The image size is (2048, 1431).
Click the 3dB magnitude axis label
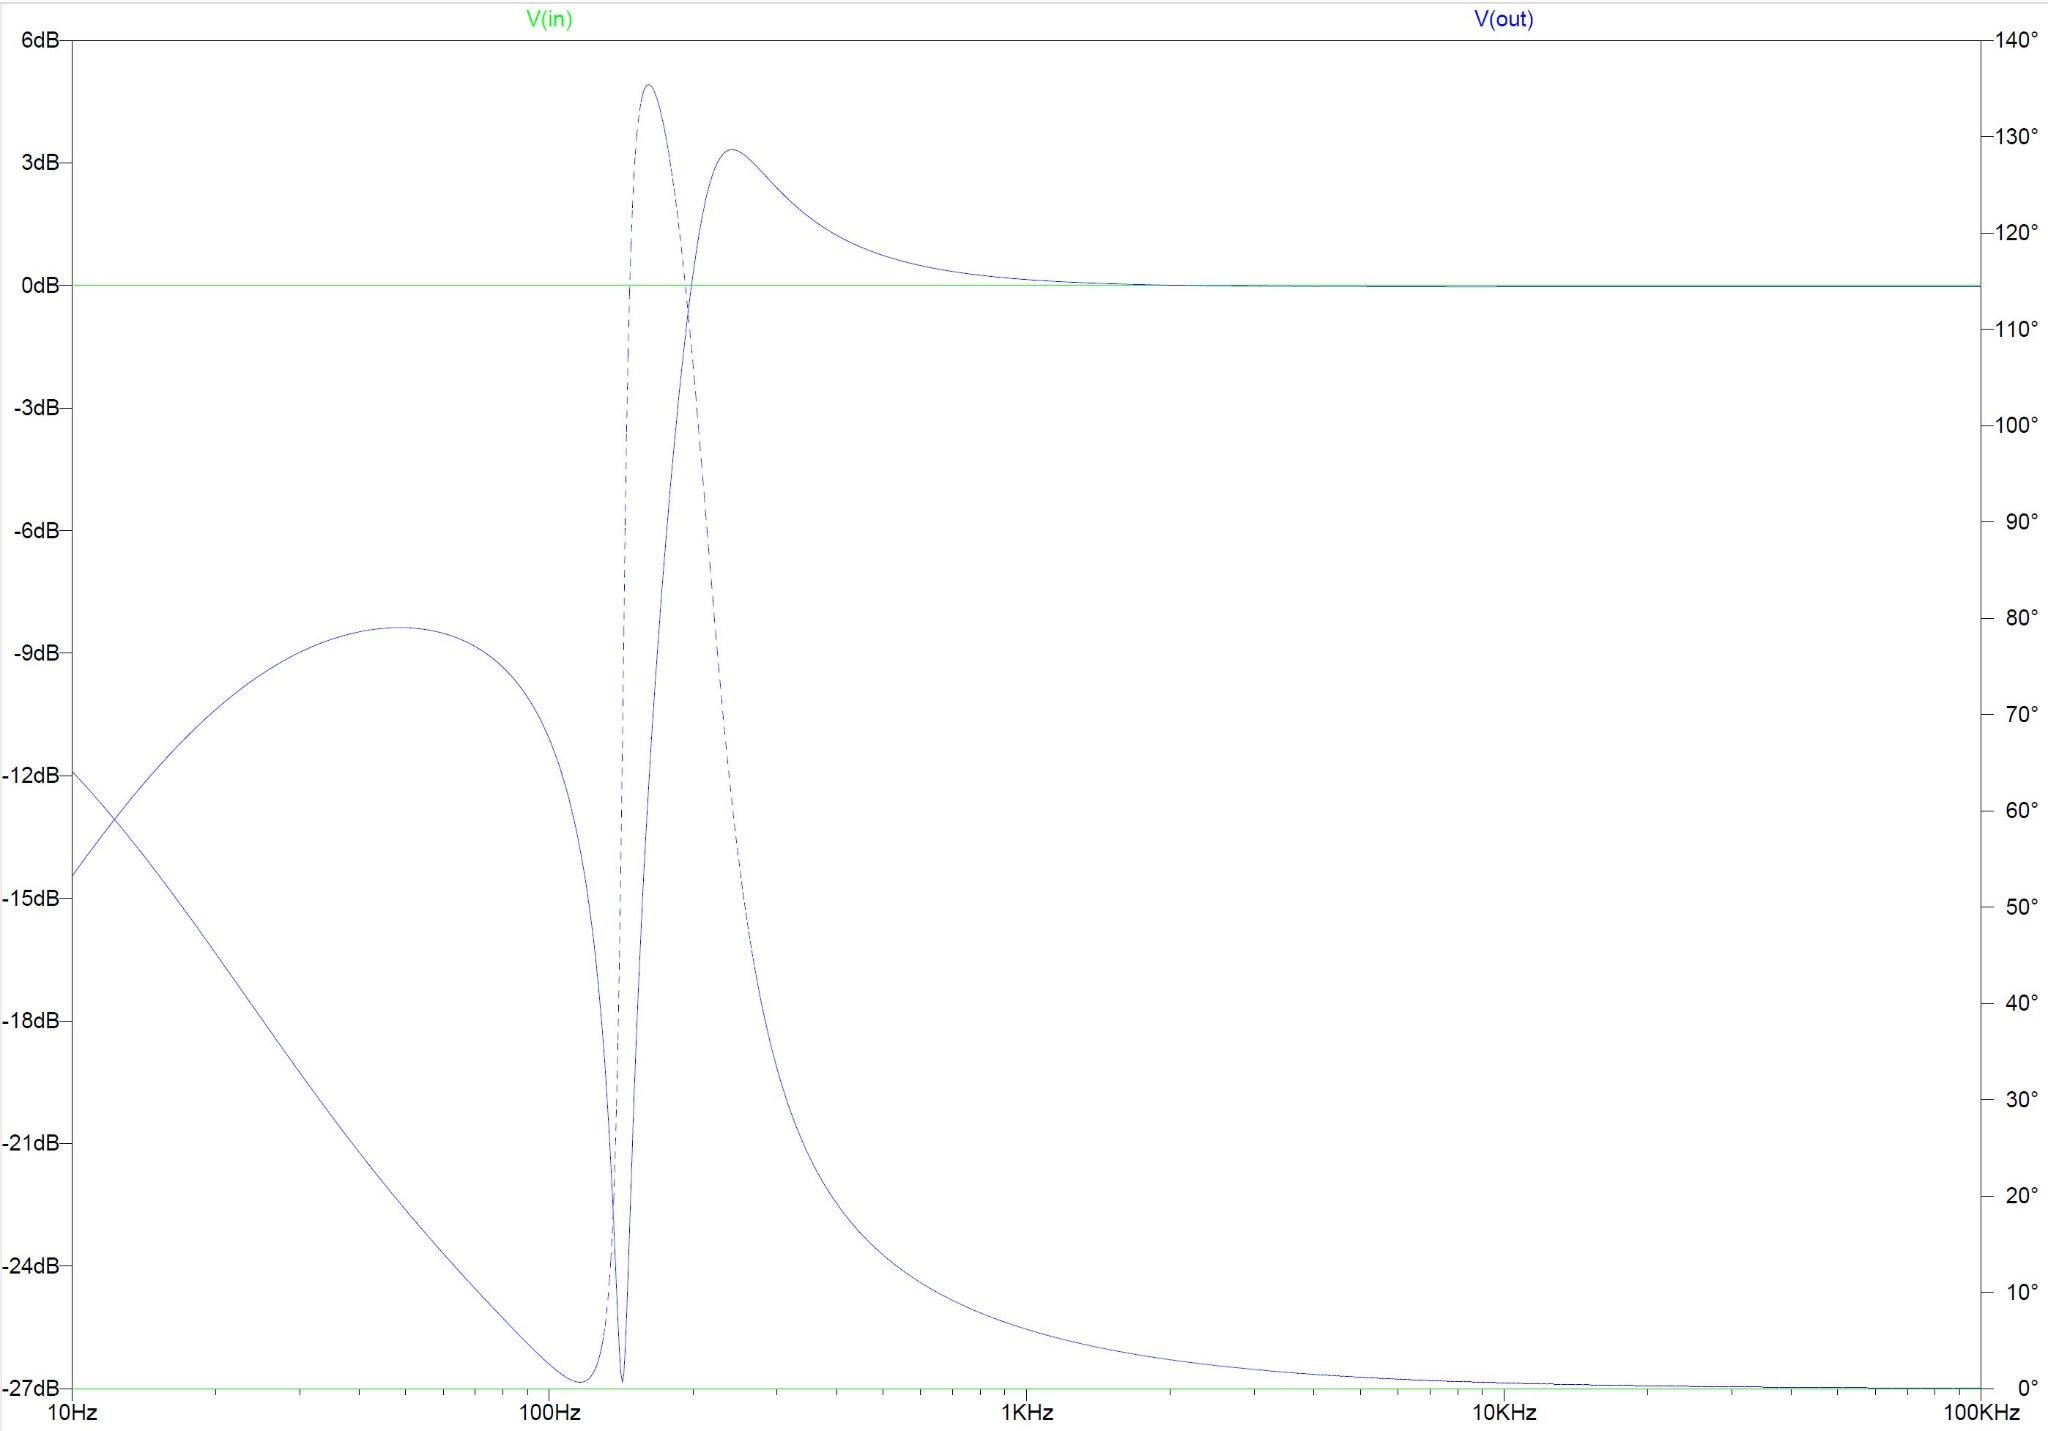[x=40, y=163]
